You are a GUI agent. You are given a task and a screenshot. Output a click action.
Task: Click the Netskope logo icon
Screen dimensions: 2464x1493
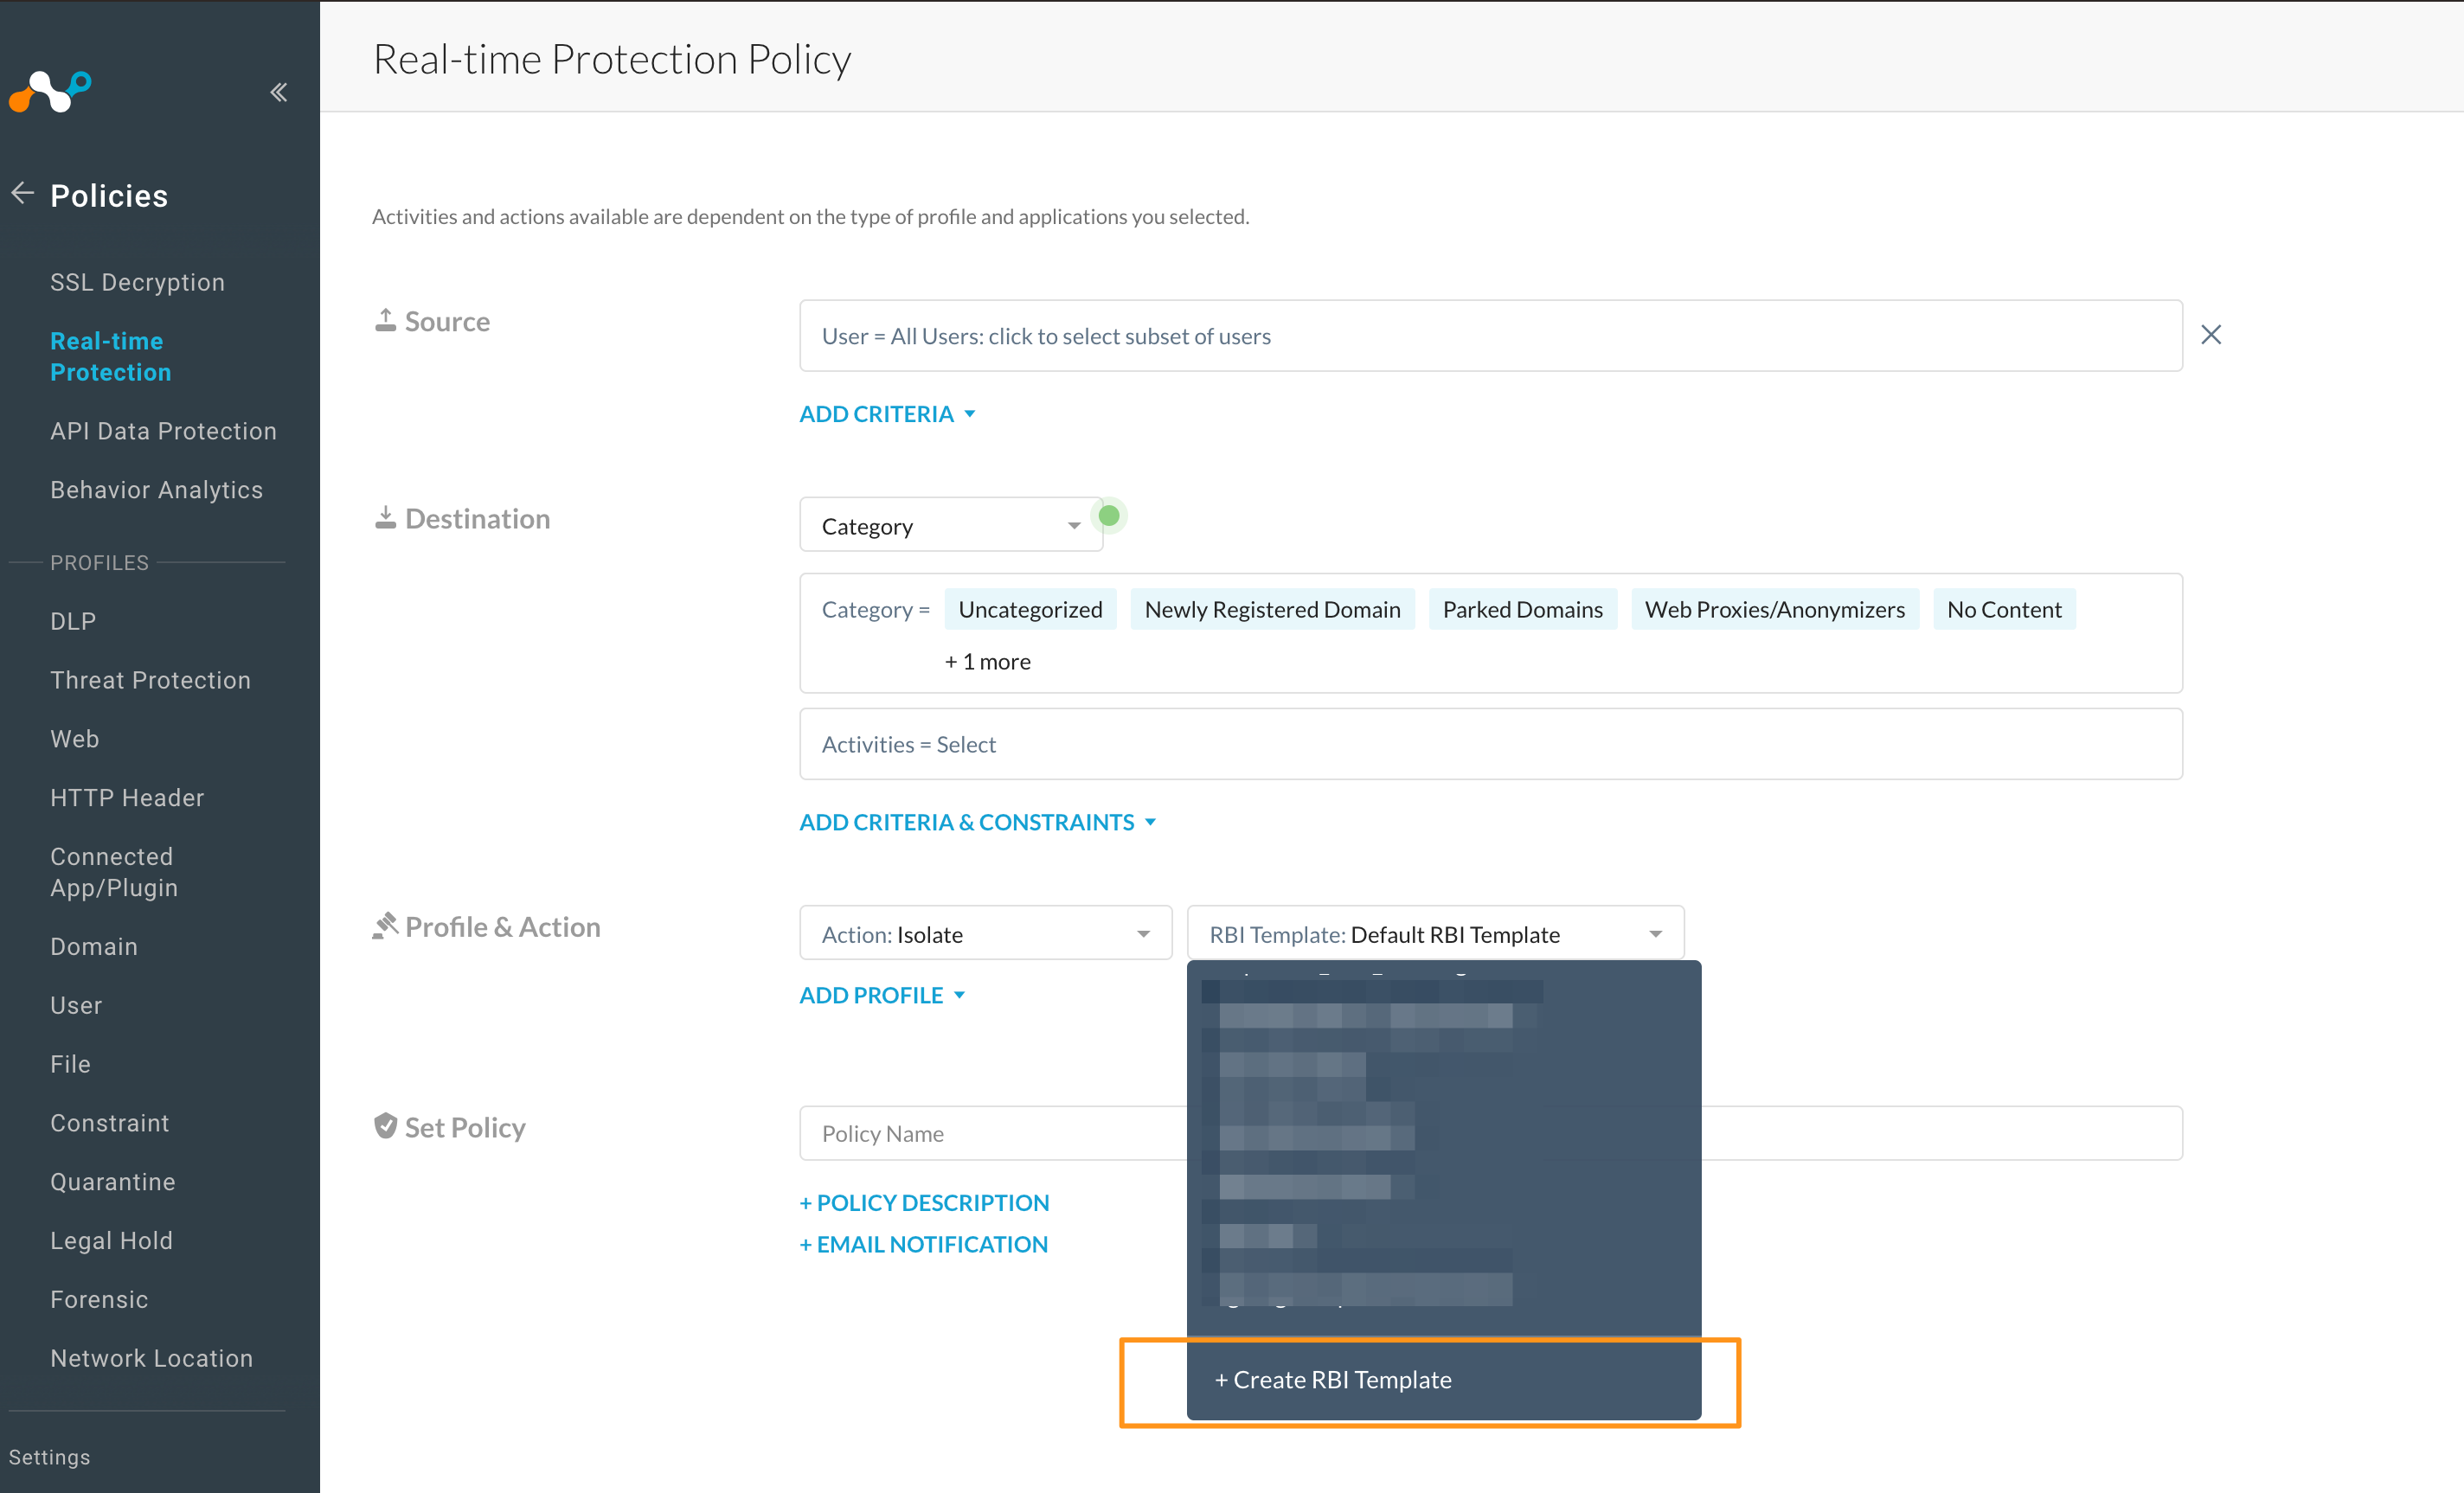[x=50, y=92]
